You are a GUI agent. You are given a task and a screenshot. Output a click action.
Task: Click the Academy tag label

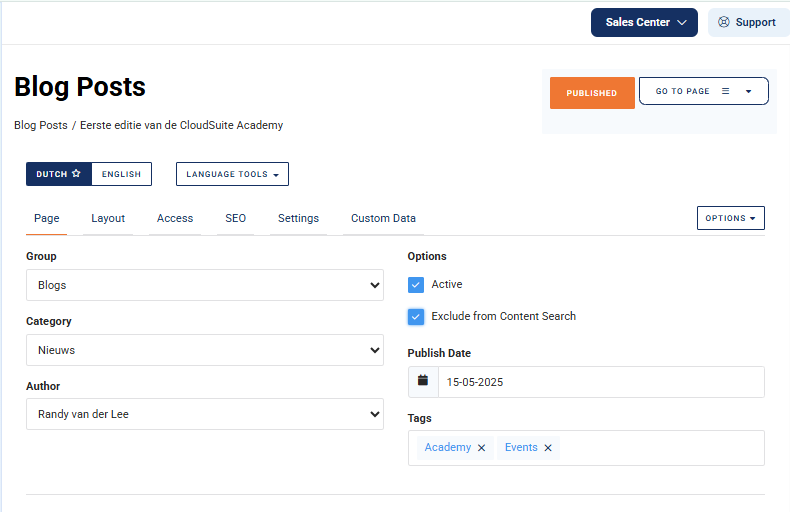[x=447, y=447]
